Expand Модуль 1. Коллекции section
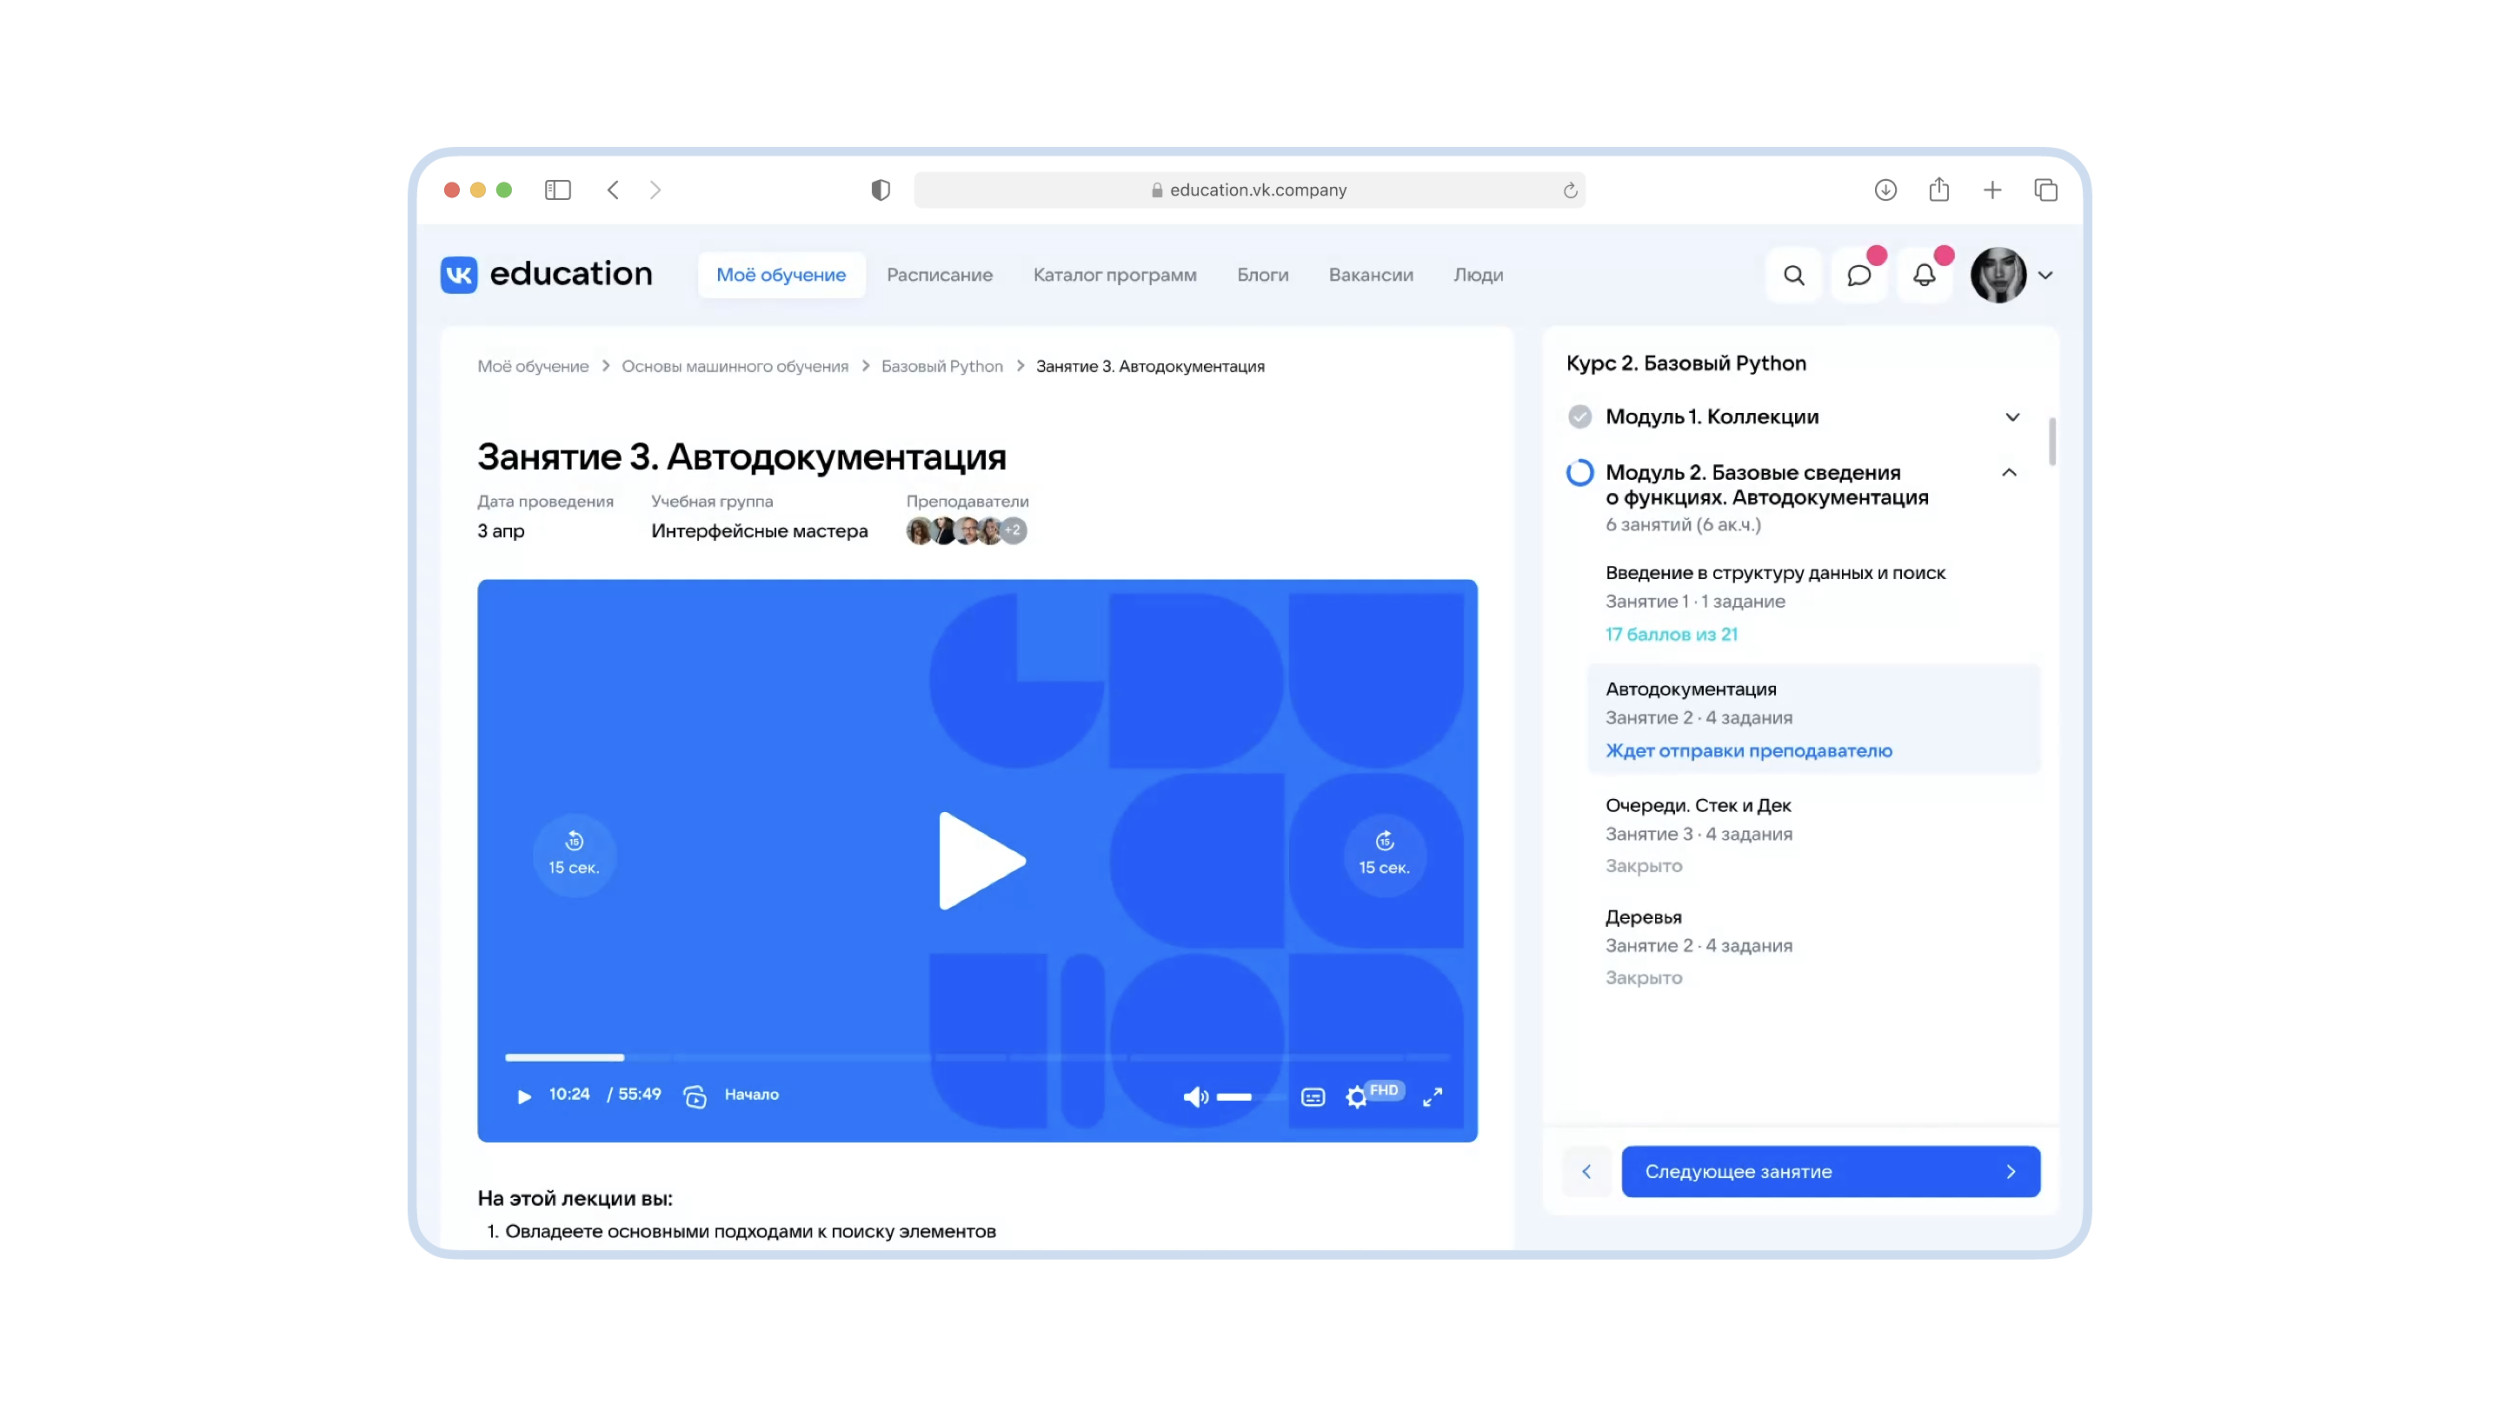Viewport: 2500px width, 1405px height. coord(2012,417)
